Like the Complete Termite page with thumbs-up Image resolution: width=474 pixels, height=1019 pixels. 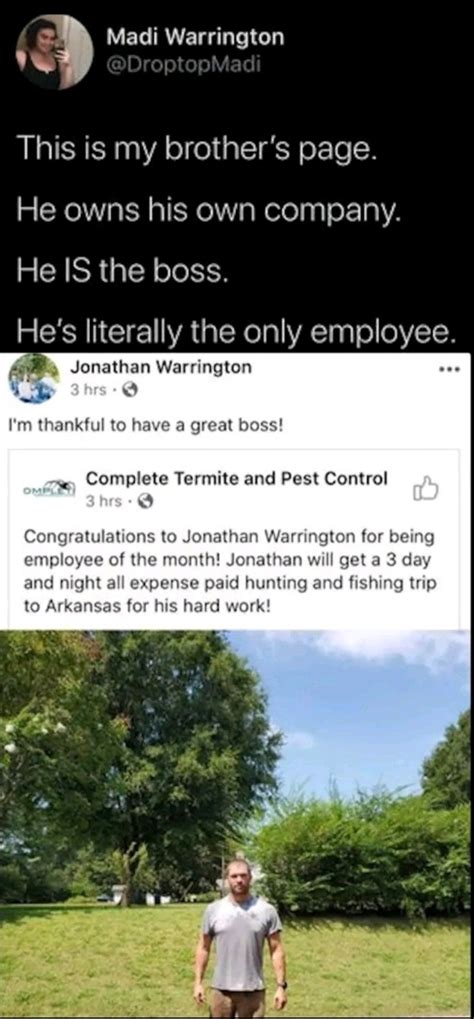[426, 489]
